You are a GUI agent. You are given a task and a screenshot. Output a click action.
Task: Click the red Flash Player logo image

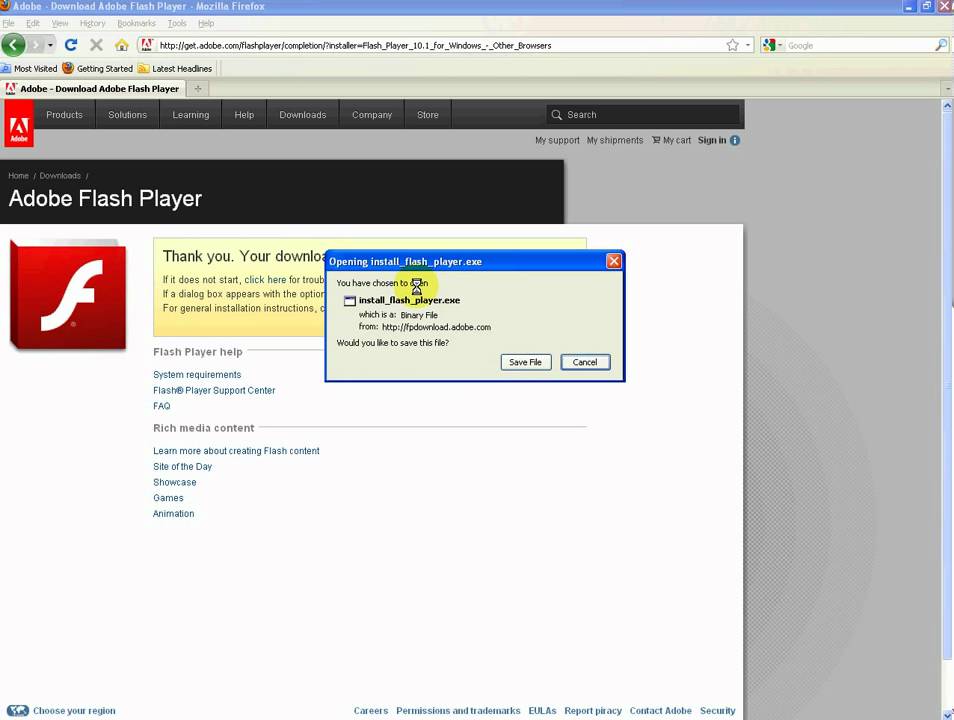68,295
